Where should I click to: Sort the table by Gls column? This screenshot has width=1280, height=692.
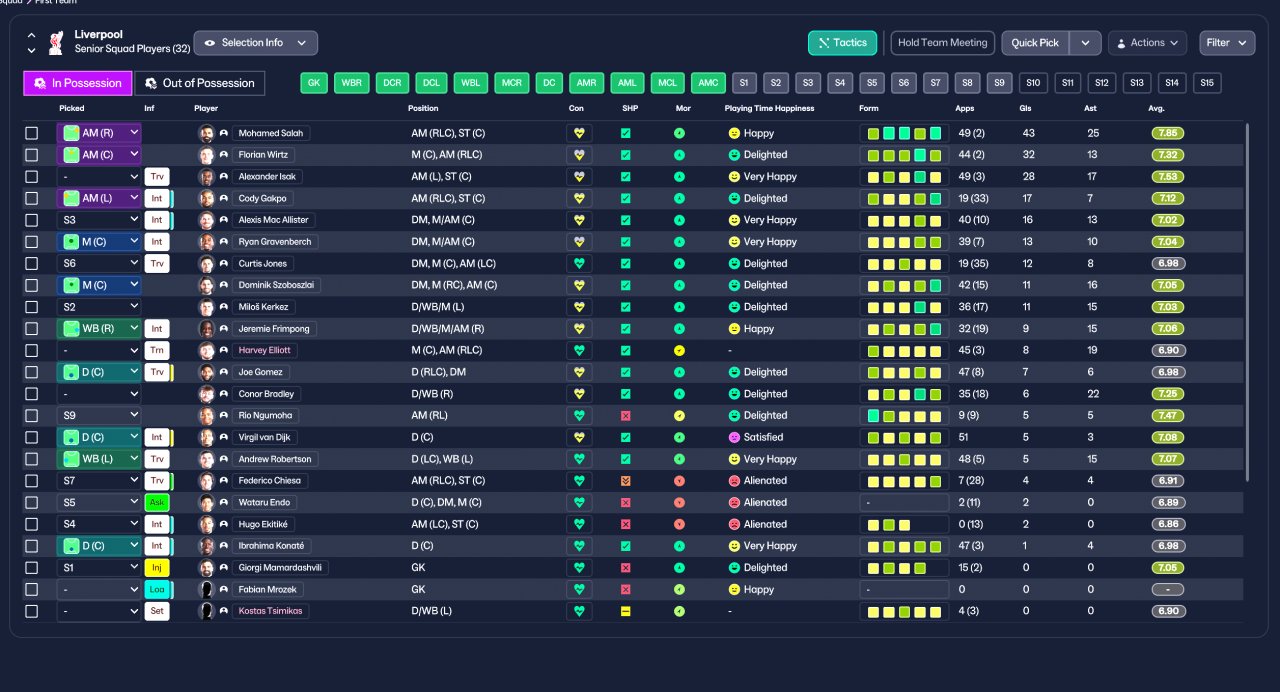[1027, 108]
